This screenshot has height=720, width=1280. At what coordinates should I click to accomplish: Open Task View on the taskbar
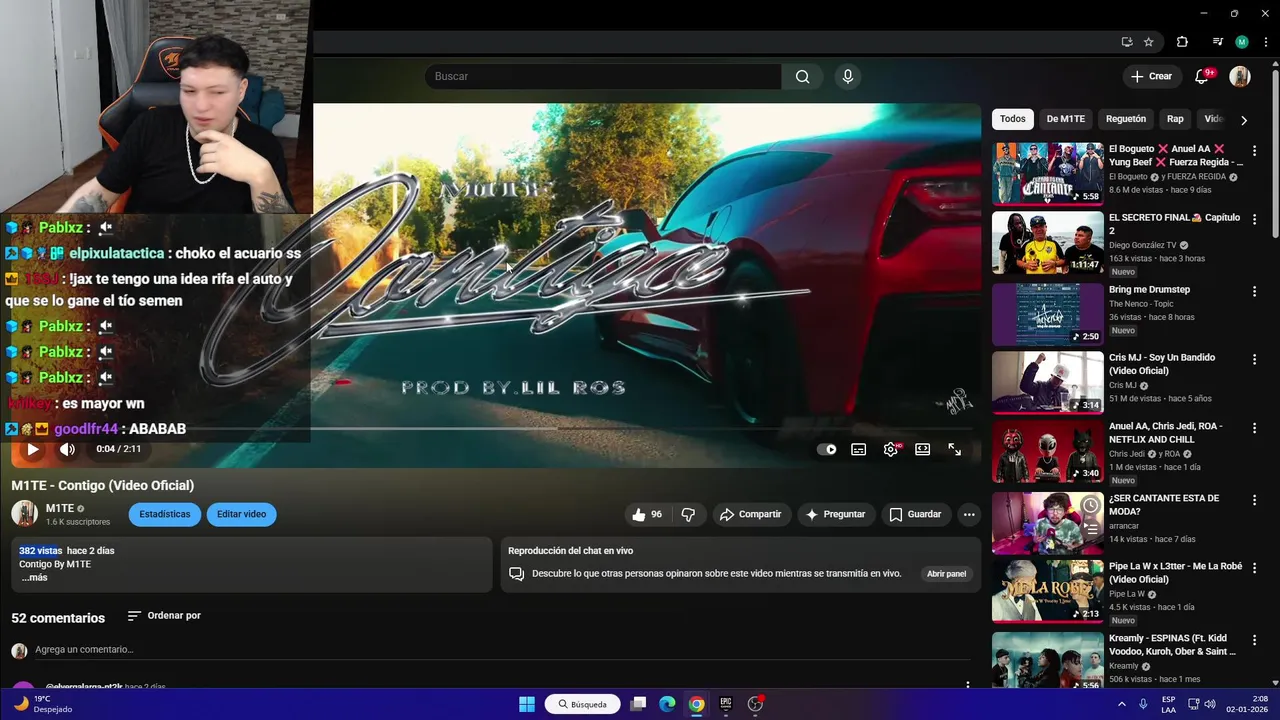click(638, 704)
